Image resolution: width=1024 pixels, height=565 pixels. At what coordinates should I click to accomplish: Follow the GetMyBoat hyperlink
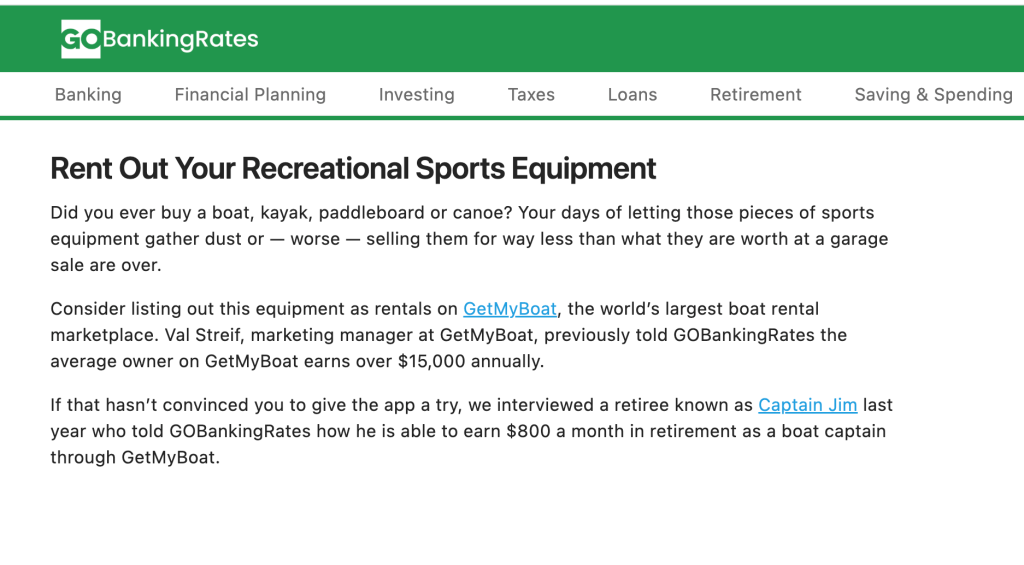click(510, 309)
